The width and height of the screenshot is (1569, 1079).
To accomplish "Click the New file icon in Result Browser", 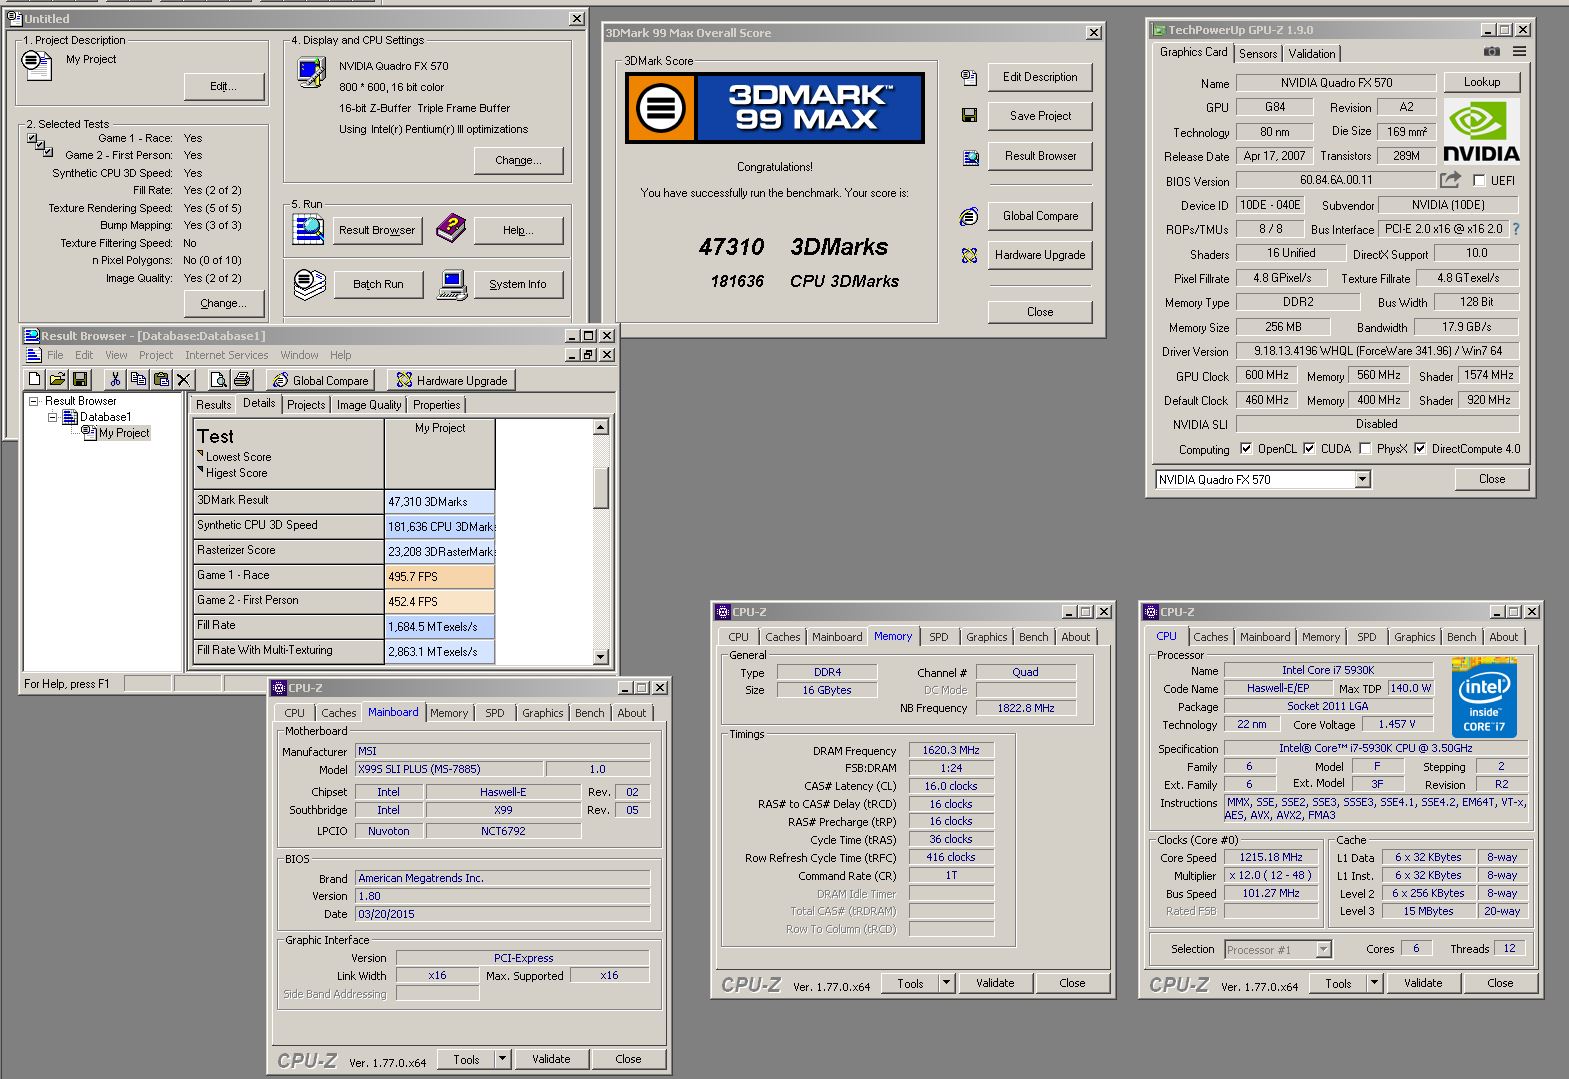I will click(35, 379).
